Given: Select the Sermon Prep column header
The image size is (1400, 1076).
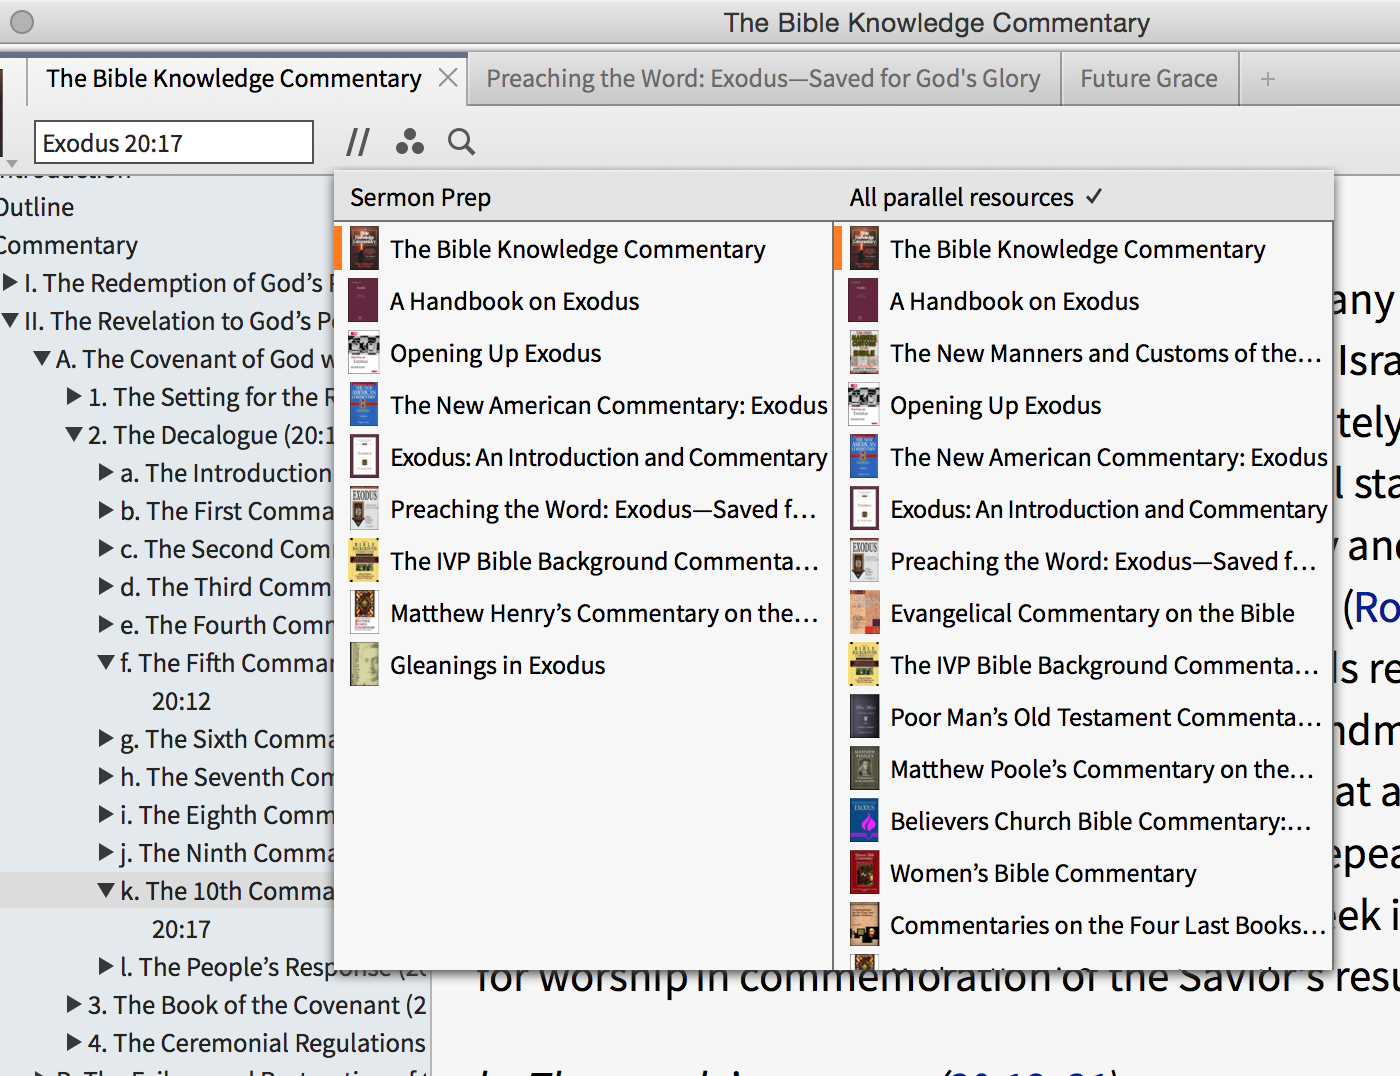Looking at the screenshot, I should (421, 198).
